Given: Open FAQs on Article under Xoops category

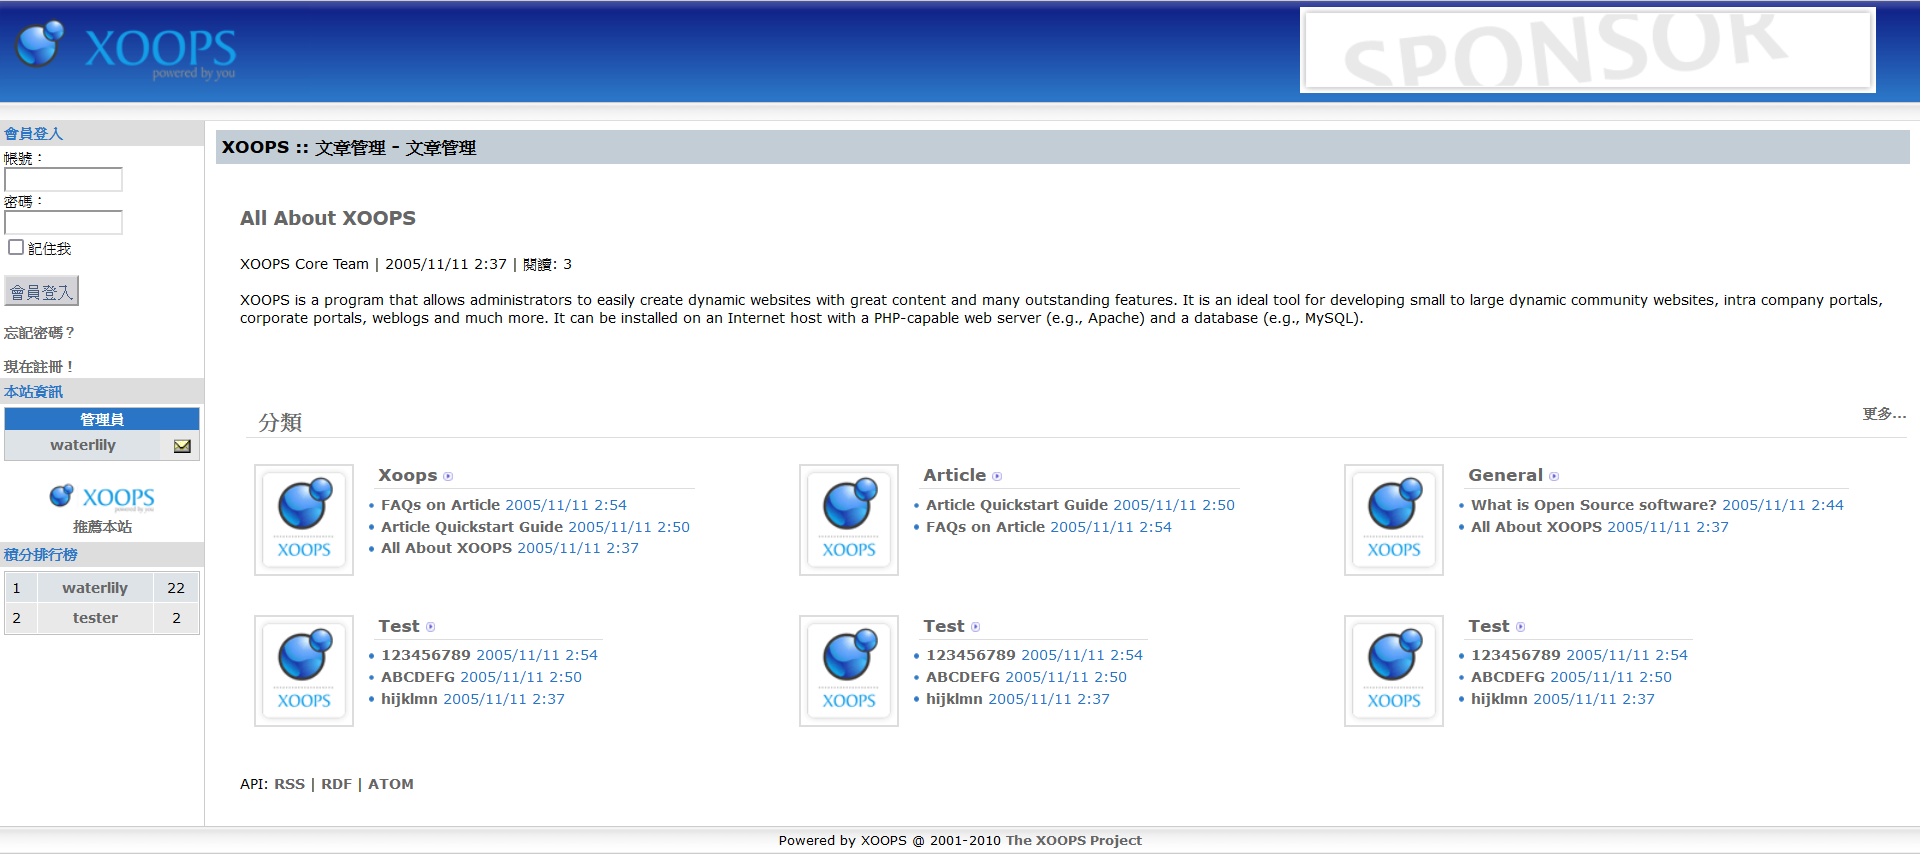Looking at the screenshot, I should (440, 505).
